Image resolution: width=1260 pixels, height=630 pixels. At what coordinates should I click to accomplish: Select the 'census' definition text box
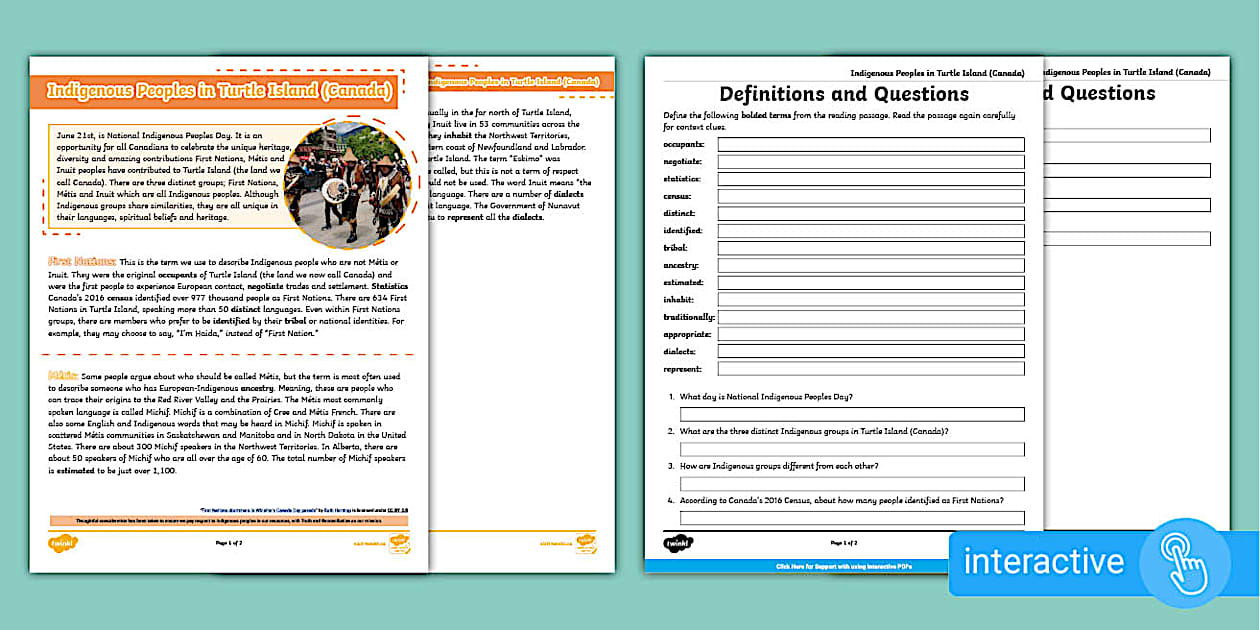pos(870,197)
